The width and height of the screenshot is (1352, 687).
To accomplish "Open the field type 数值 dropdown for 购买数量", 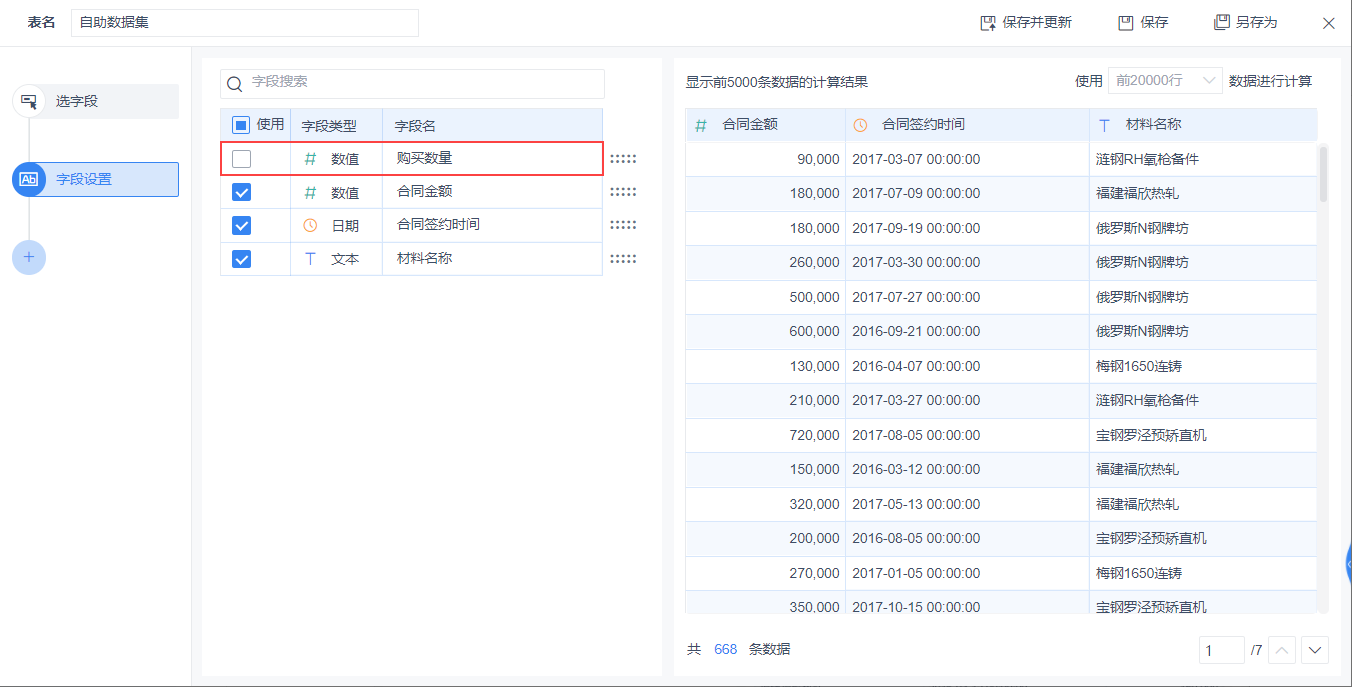I will (x=337, y=158).
